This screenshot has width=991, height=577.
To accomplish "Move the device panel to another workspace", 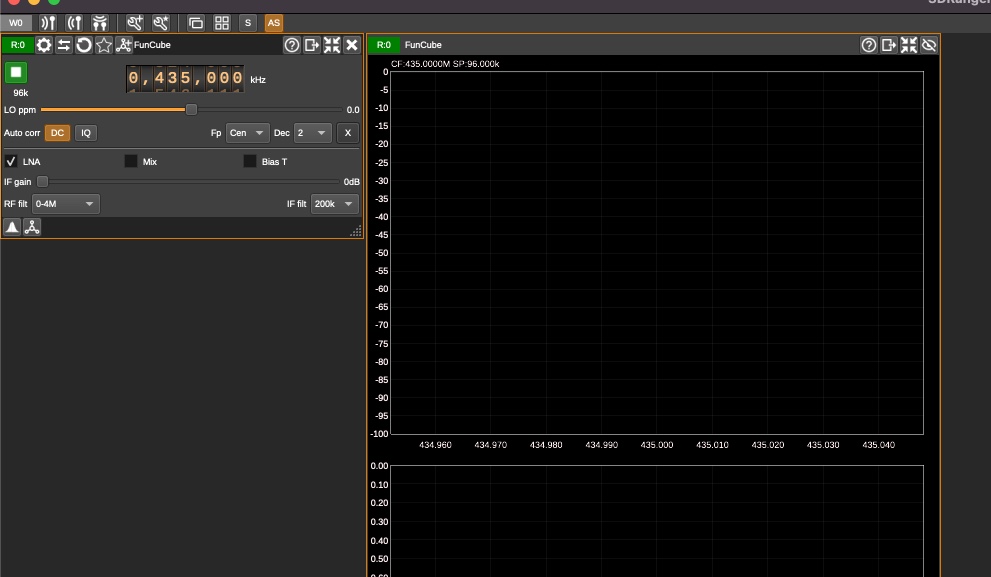I will click(x=312, y=45).
